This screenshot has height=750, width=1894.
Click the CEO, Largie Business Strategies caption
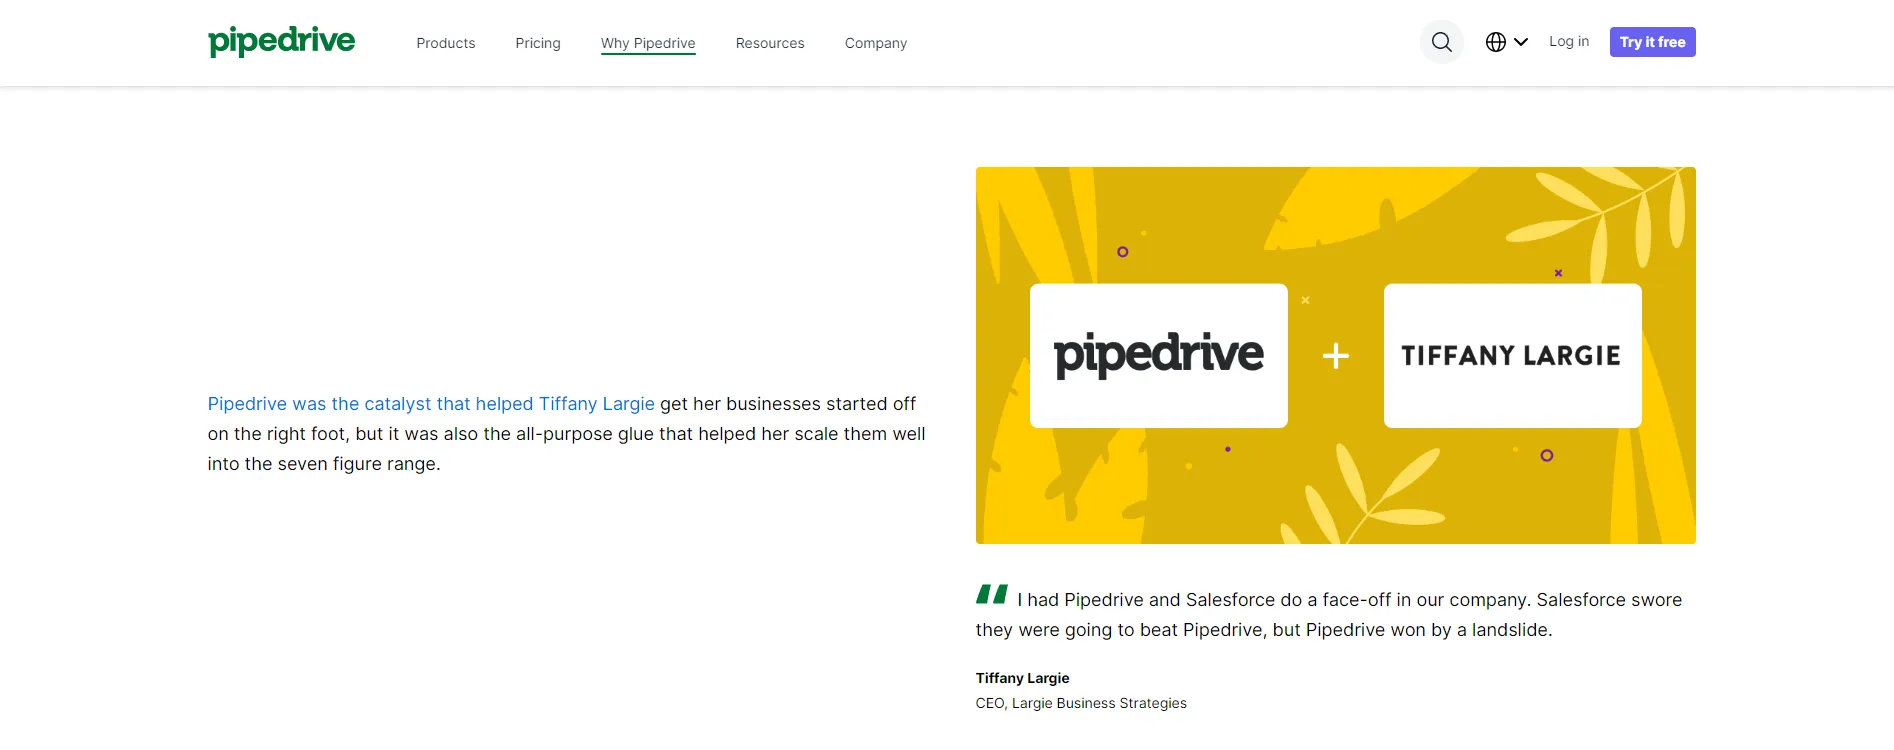pos(1080,703)
